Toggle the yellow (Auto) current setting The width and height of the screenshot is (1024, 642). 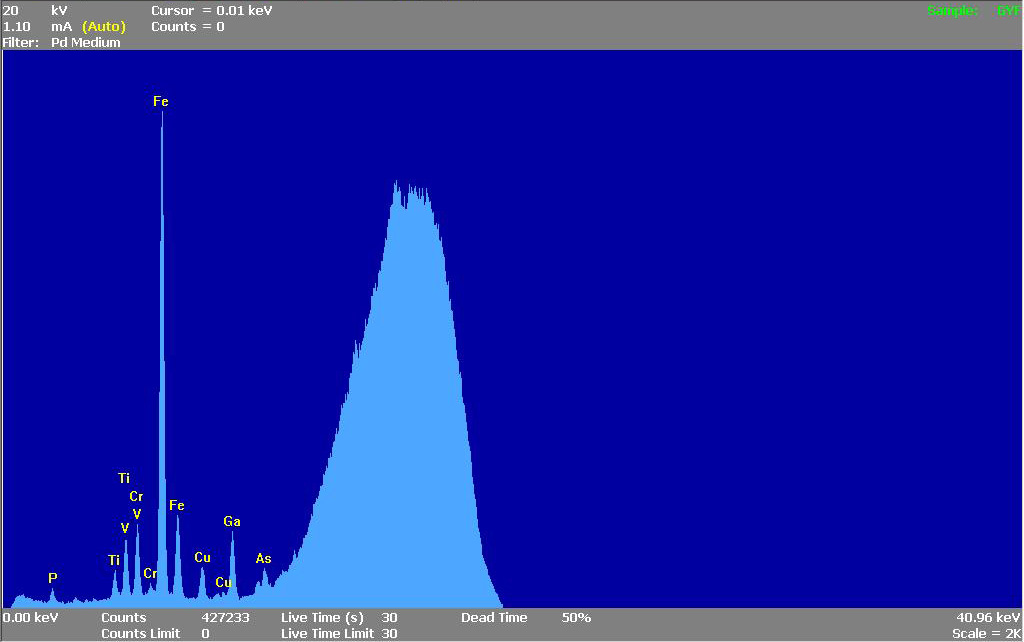coord(103,27)
